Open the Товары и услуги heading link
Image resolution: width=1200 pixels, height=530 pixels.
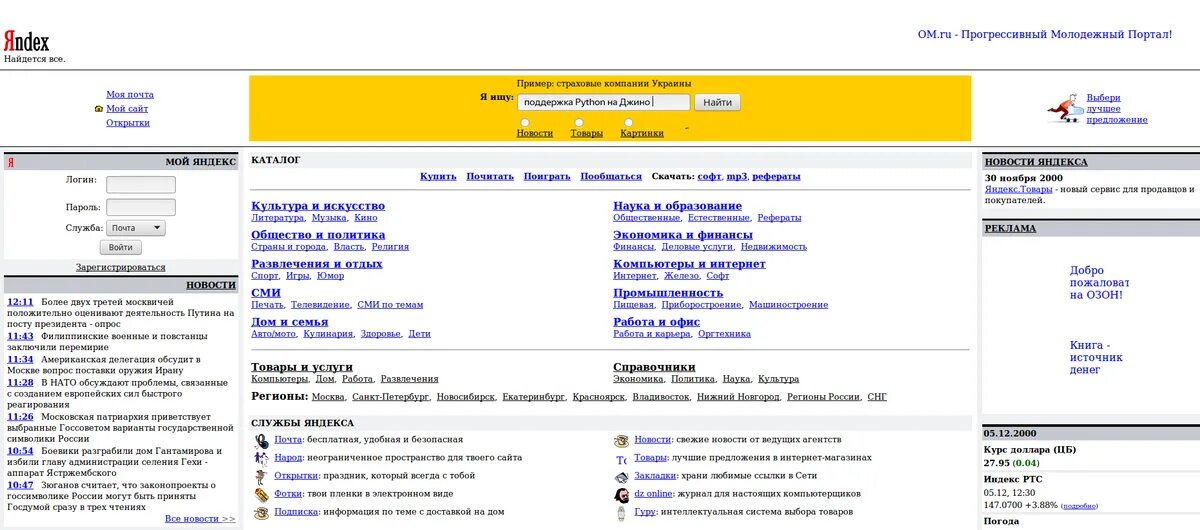302,367
